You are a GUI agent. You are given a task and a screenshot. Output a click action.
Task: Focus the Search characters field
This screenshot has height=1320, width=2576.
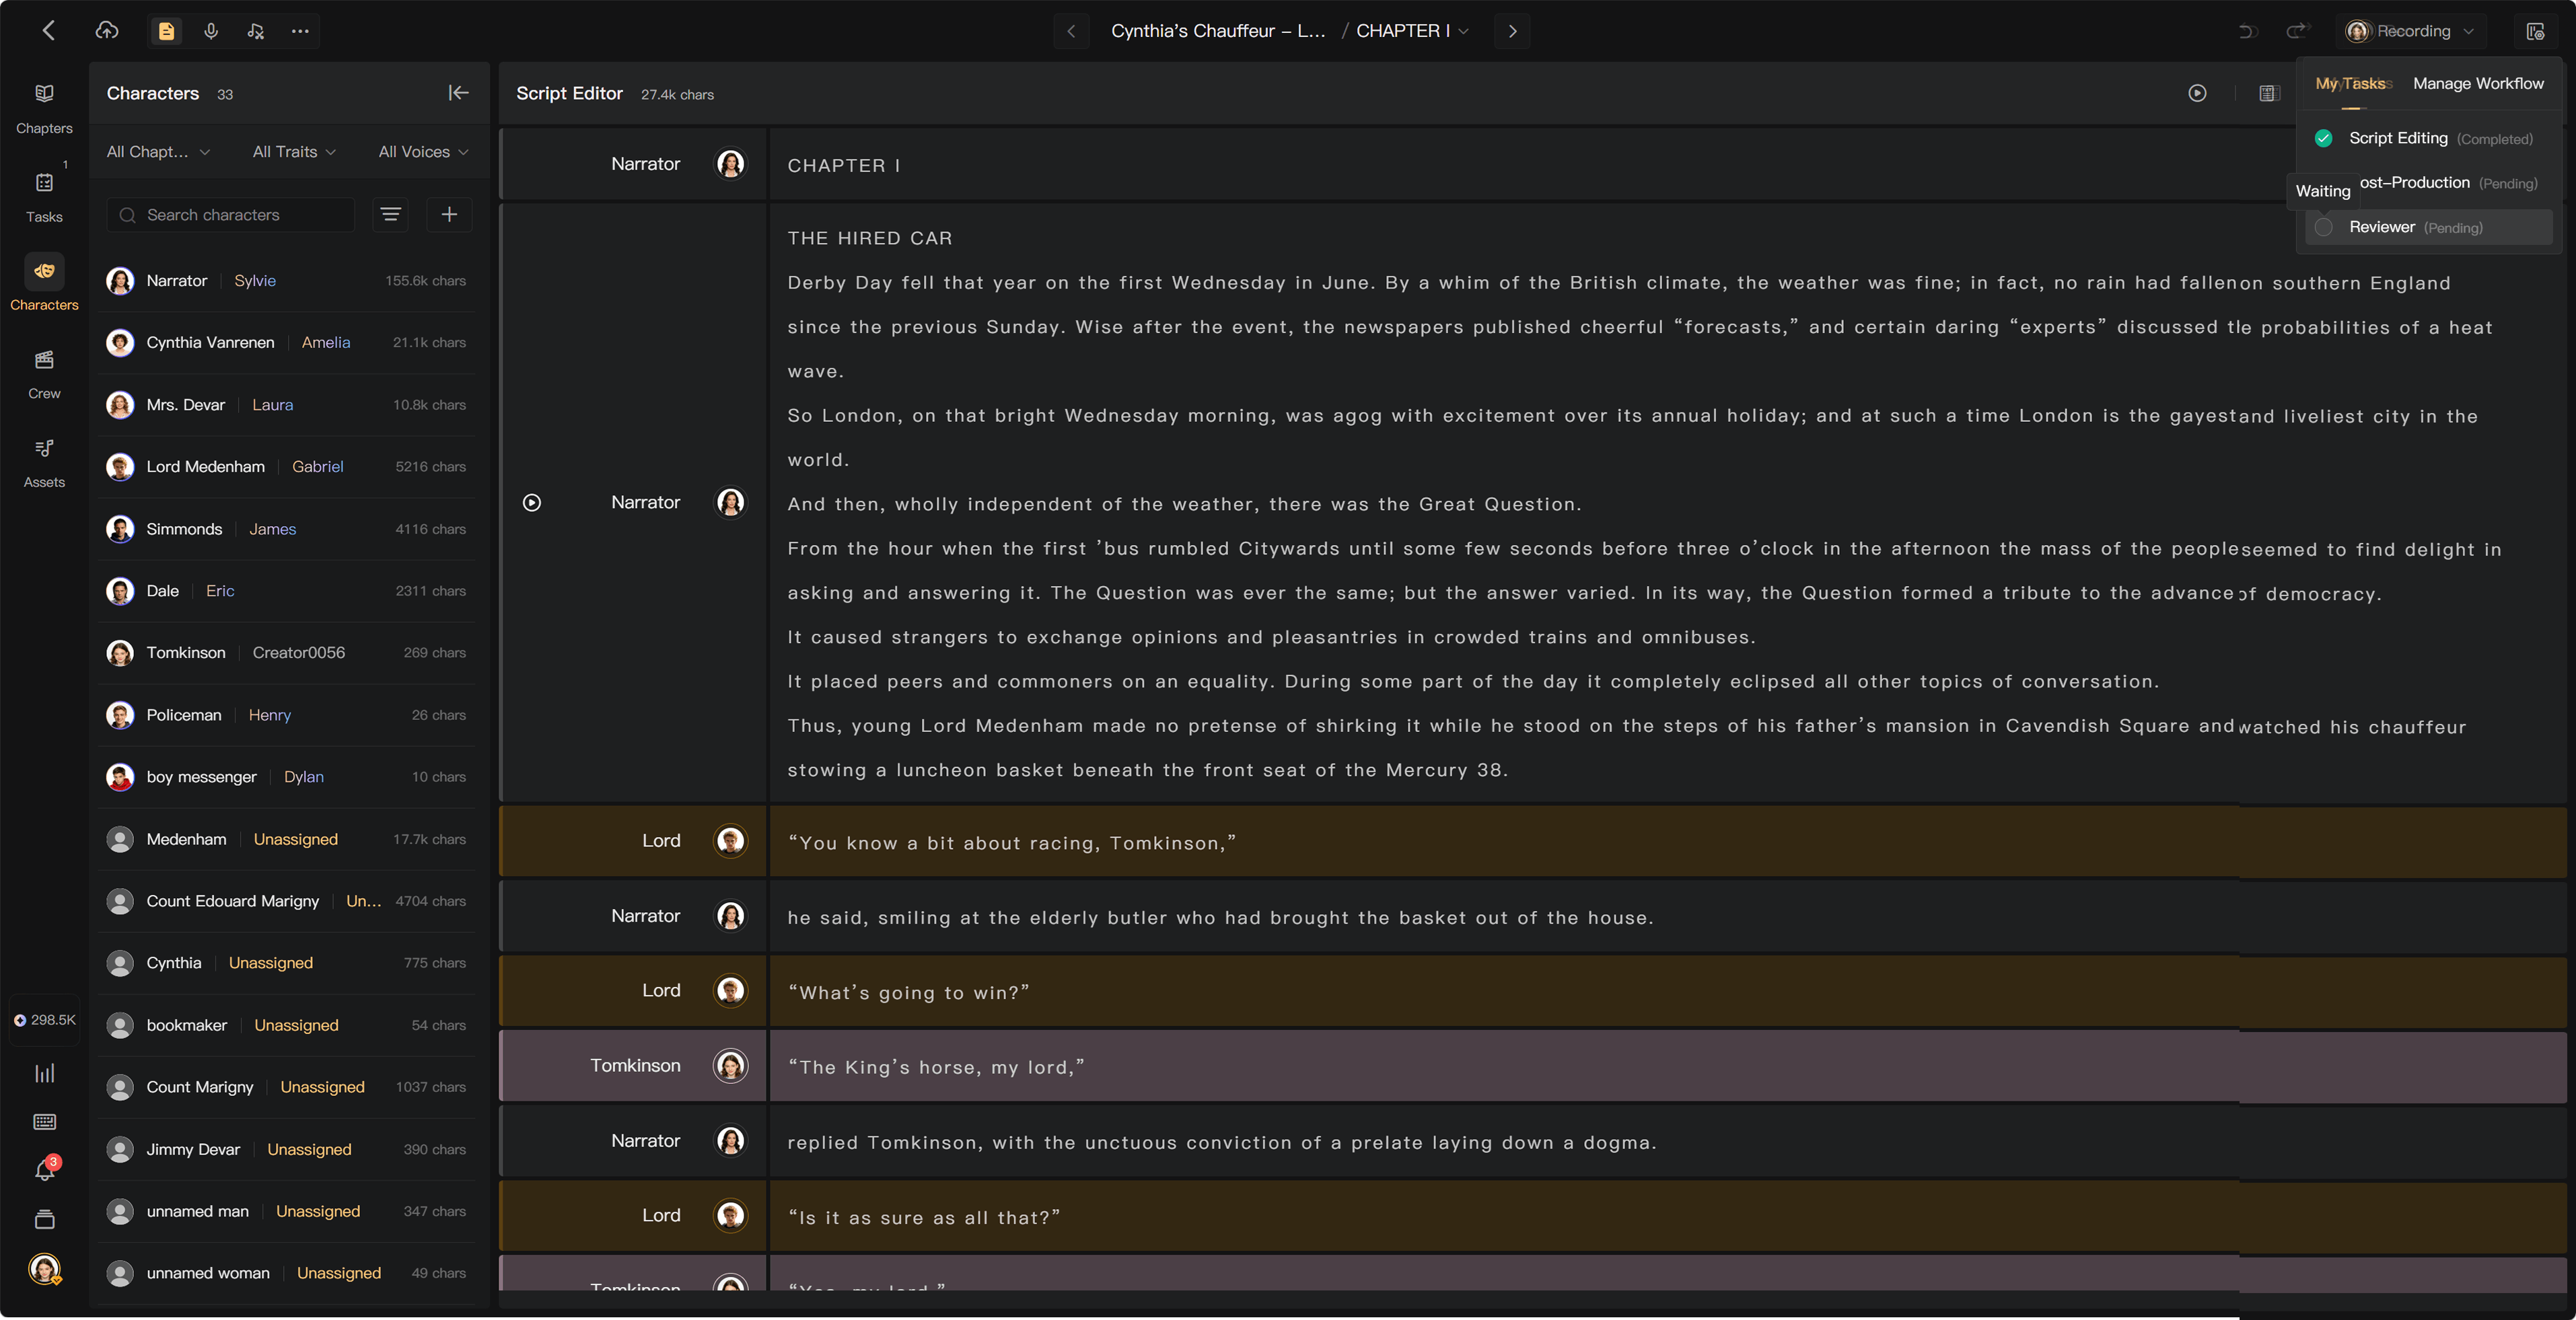pyautogui.click(x=231, y=215)
